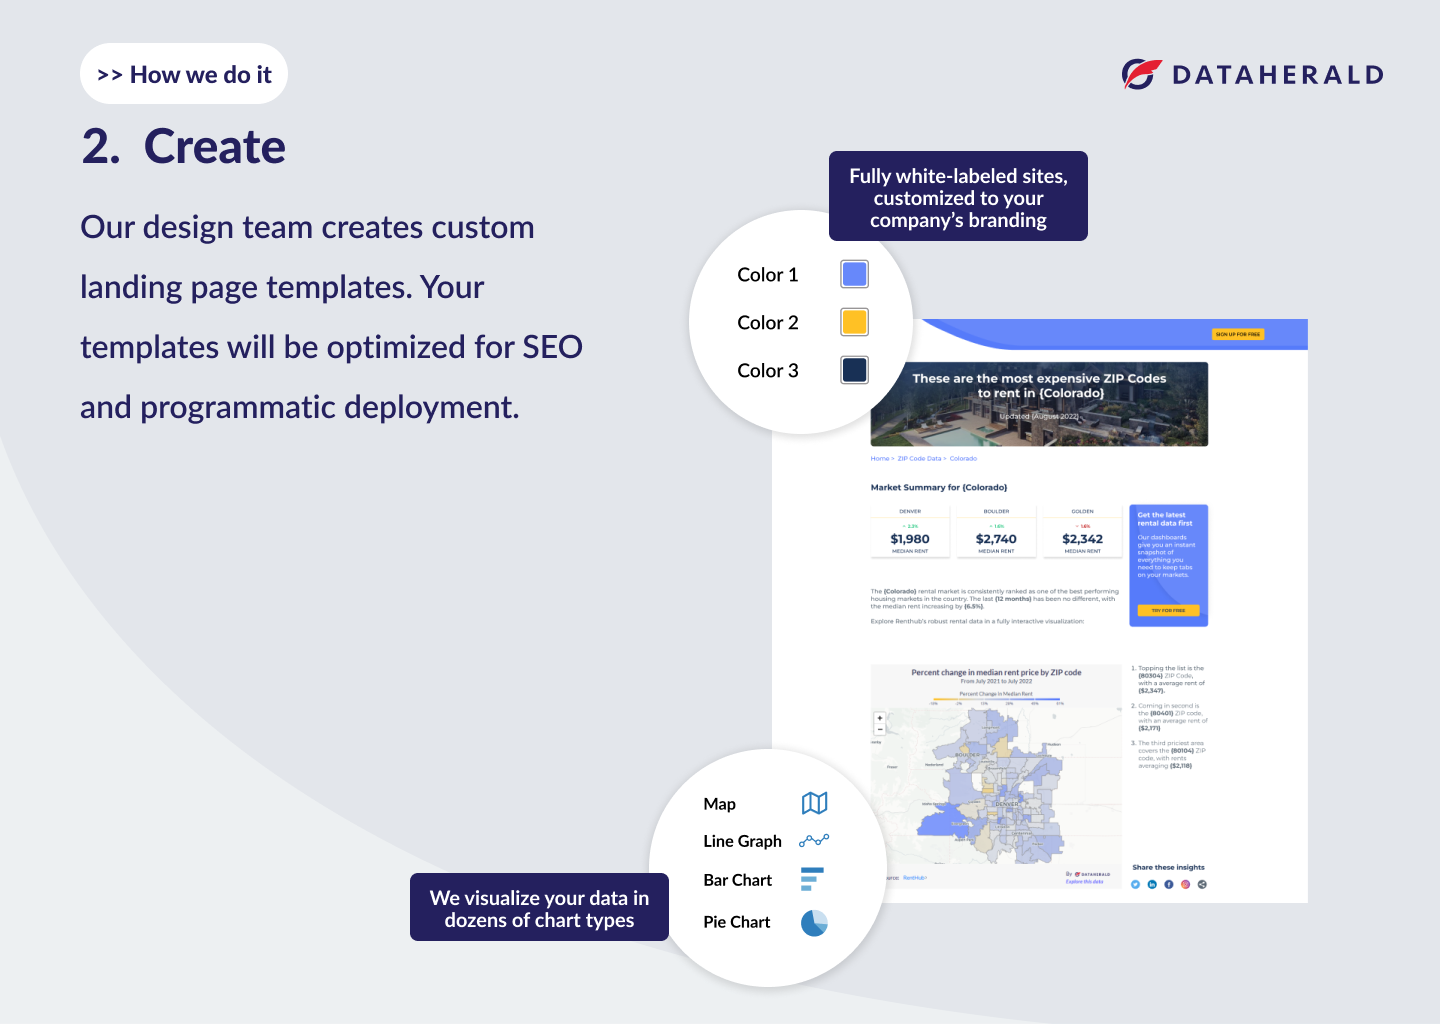Click the Line Graph label
The height and width of the screenshot is (1024, 1440).
pyautogui.click(x=742, y=841)
